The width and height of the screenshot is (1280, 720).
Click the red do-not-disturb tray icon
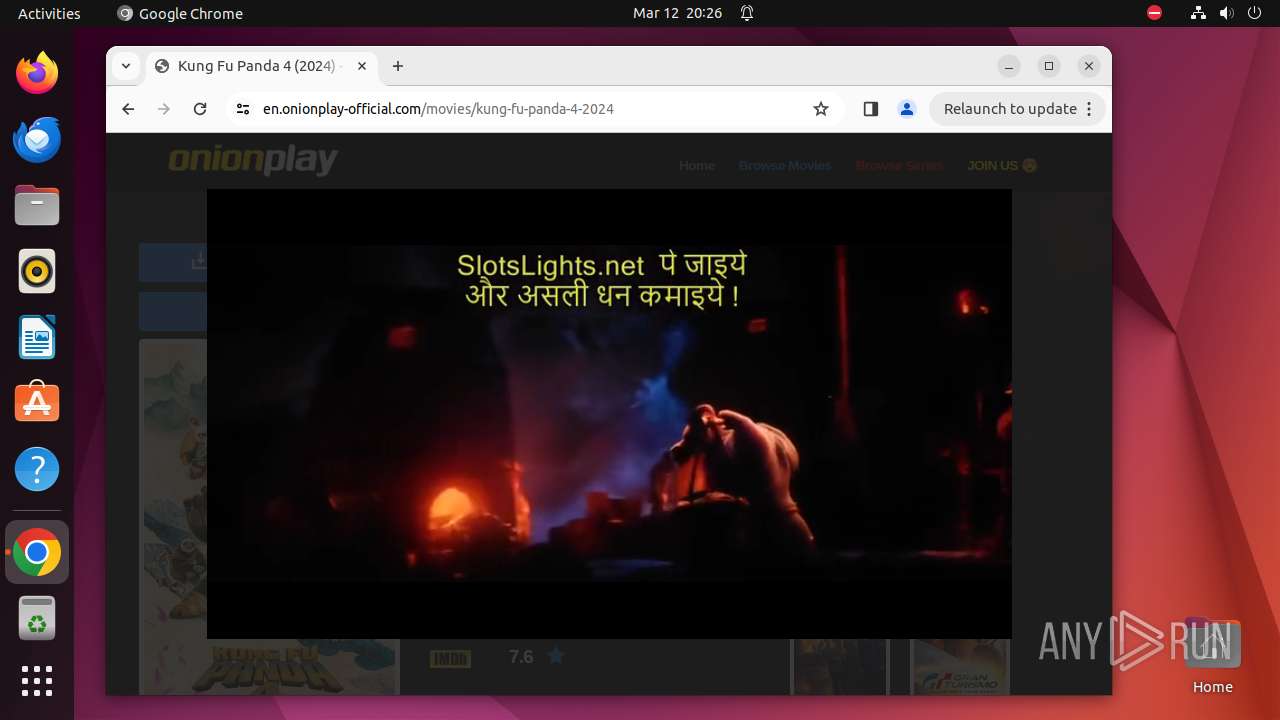click(x=1154, y=13)
